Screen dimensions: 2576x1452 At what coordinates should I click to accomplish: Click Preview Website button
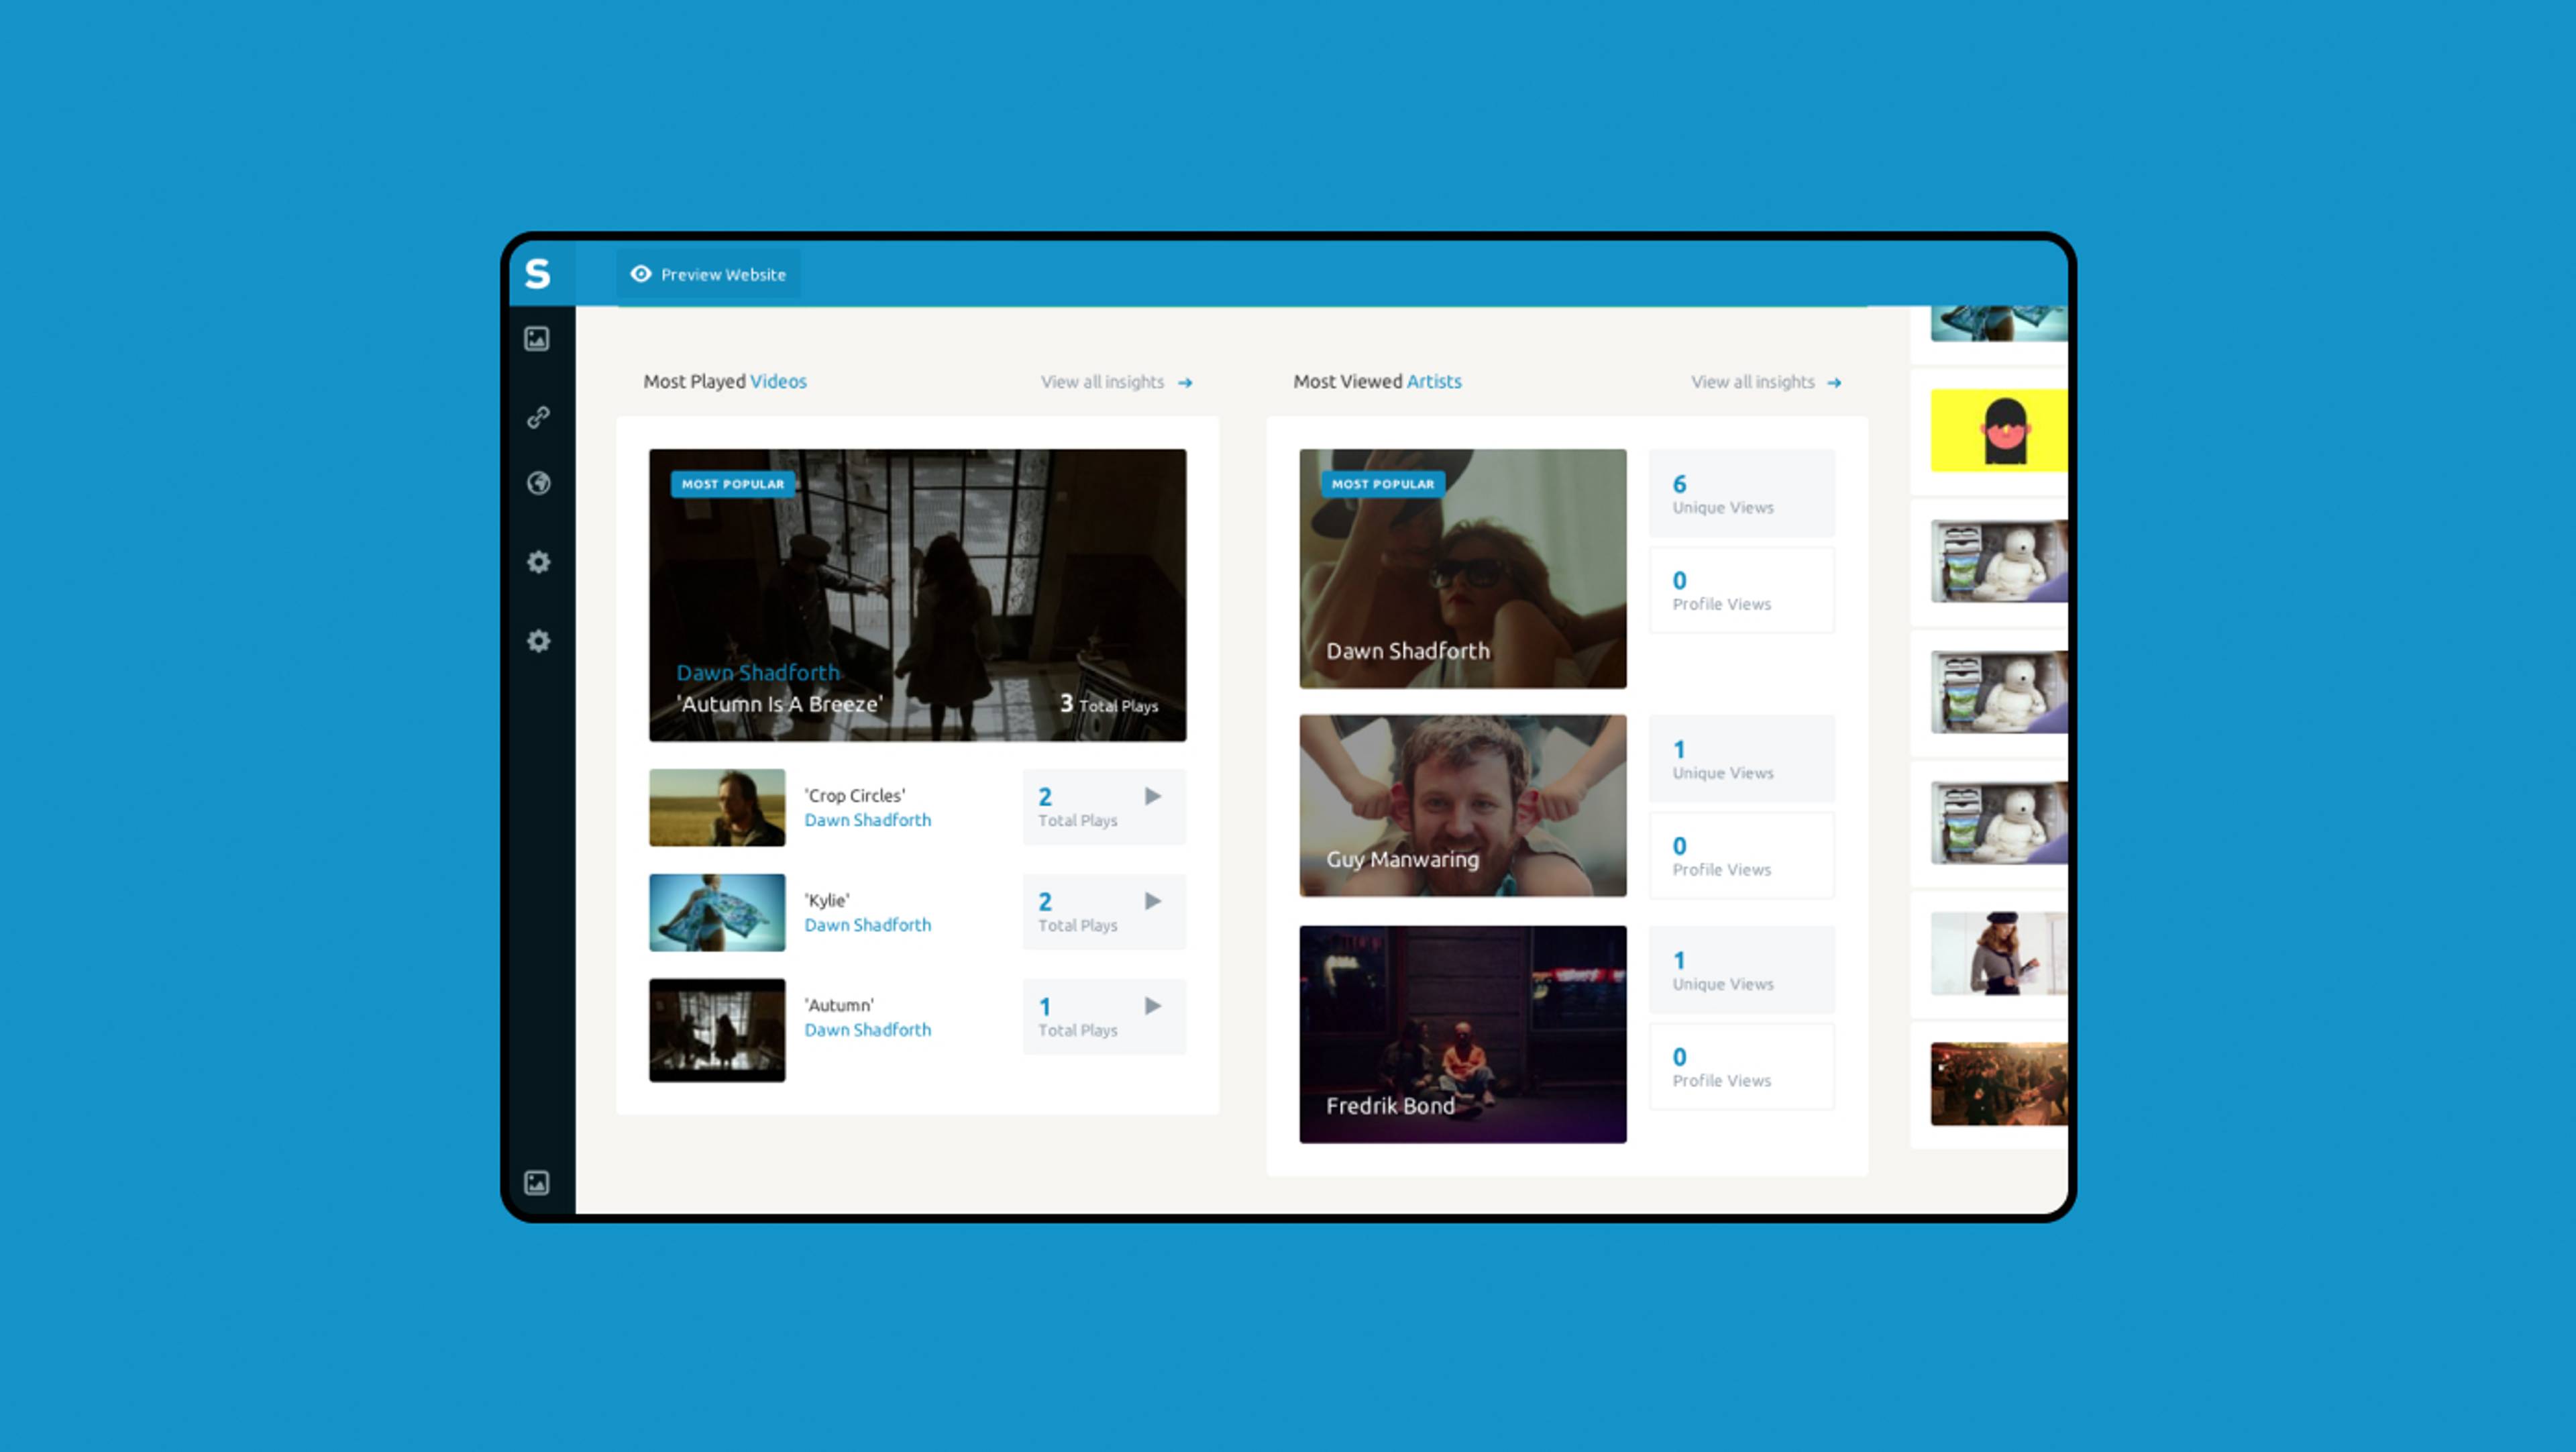click(x=709, y=274)
